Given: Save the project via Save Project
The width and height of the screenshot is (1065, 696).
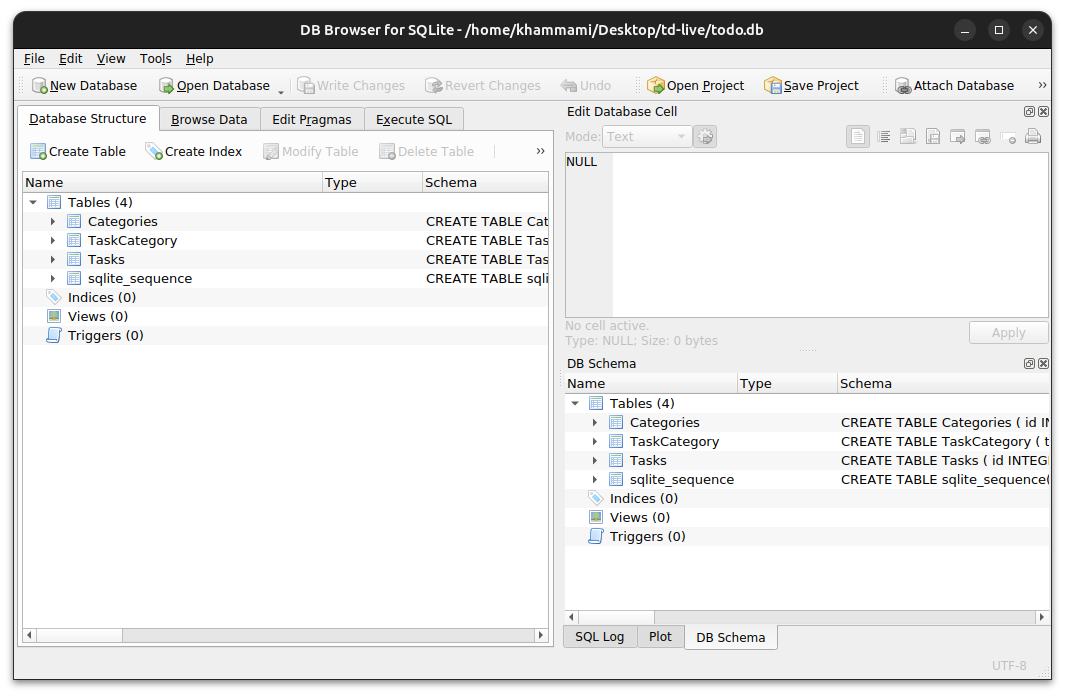Looking at the screenshot, I should (x=811, y=86).
